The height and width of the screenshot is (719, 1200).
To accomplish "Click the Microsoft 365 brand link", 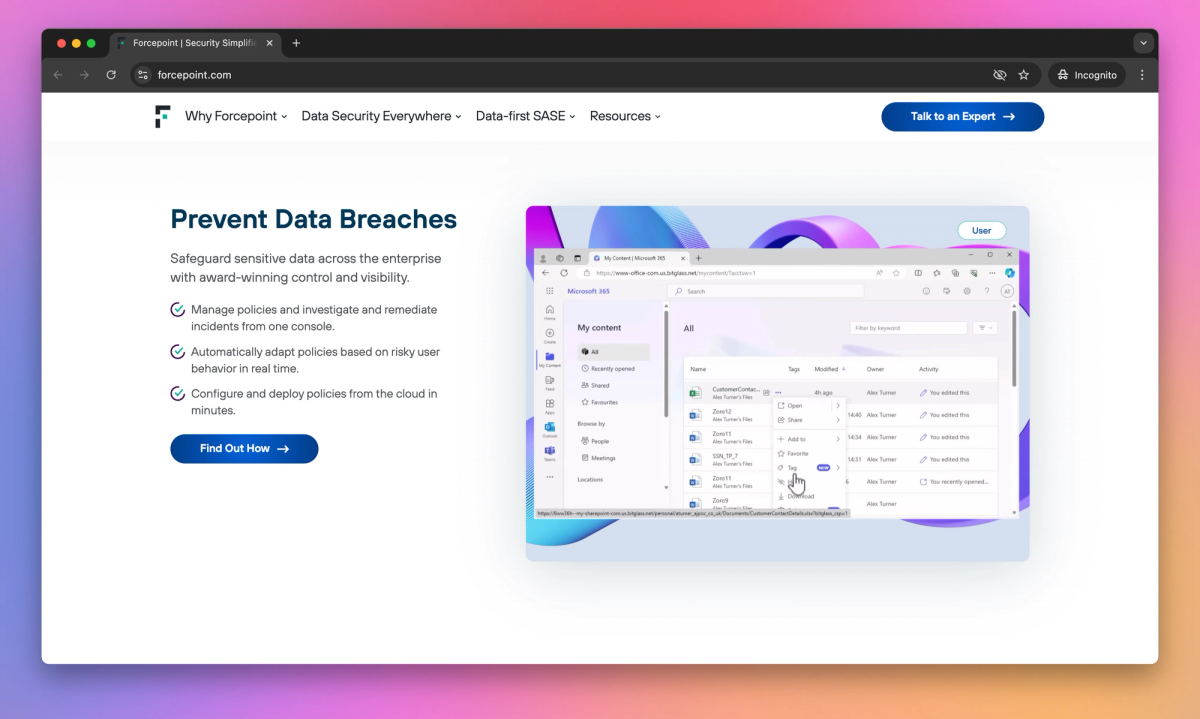I will pyautogui.click(x=588, y=291).
